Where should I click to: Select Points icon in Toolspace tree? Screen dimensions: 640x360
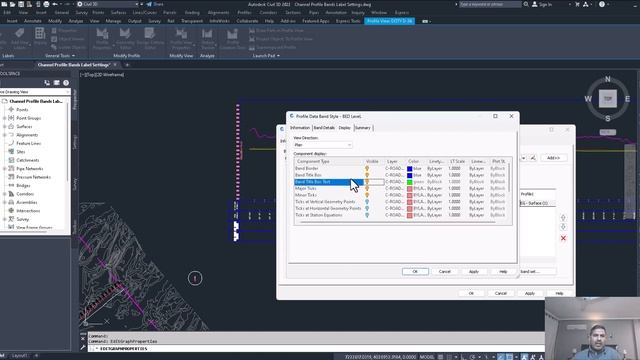pyautogui.click(x=11, y=109)
